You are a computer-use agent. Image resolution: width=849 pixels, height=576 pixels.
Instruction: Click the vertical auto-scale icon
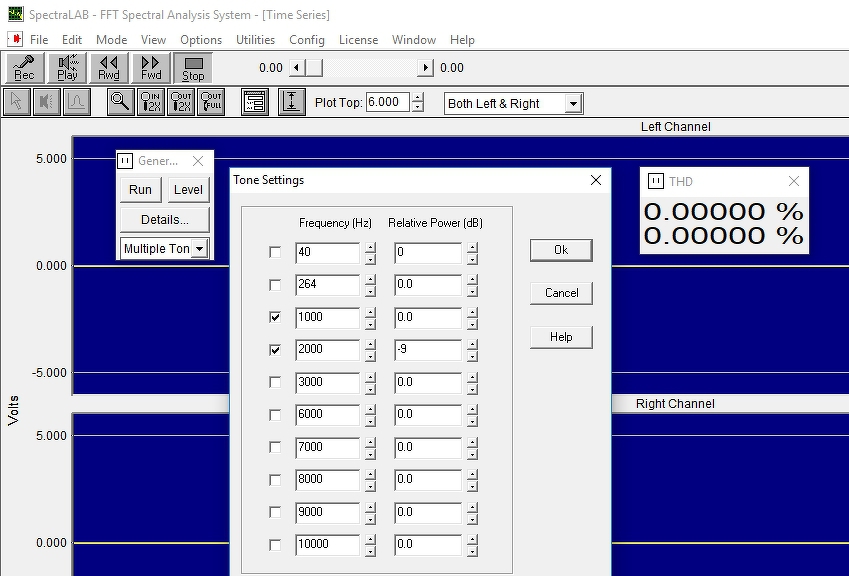(292, 102)
